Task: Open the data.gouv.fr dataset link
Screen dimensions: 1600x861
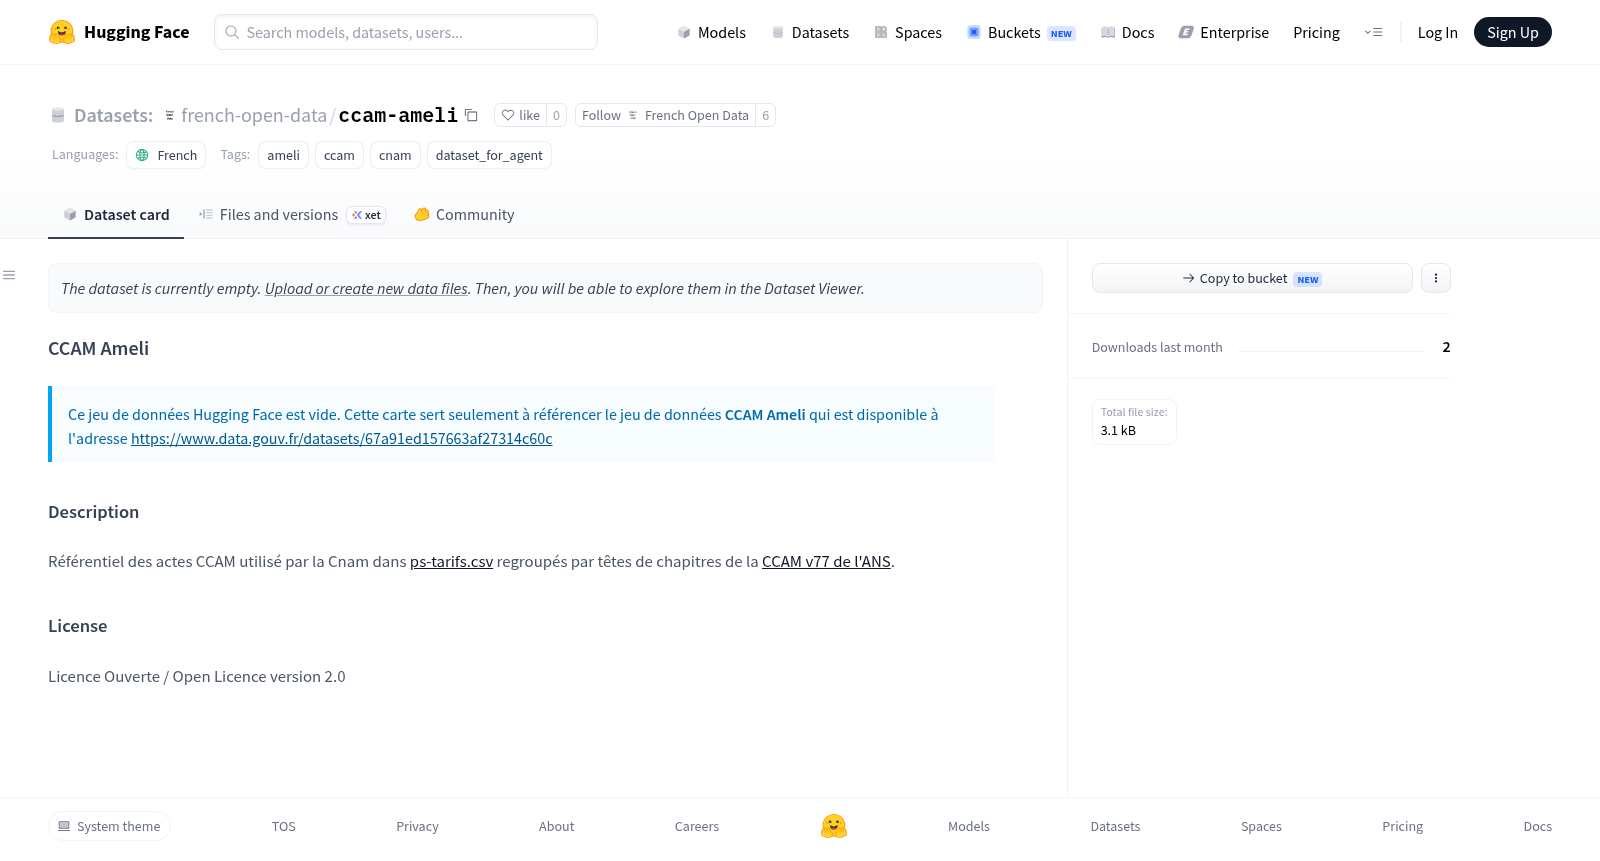Action: pyautogui.click(x=341, y=439)
